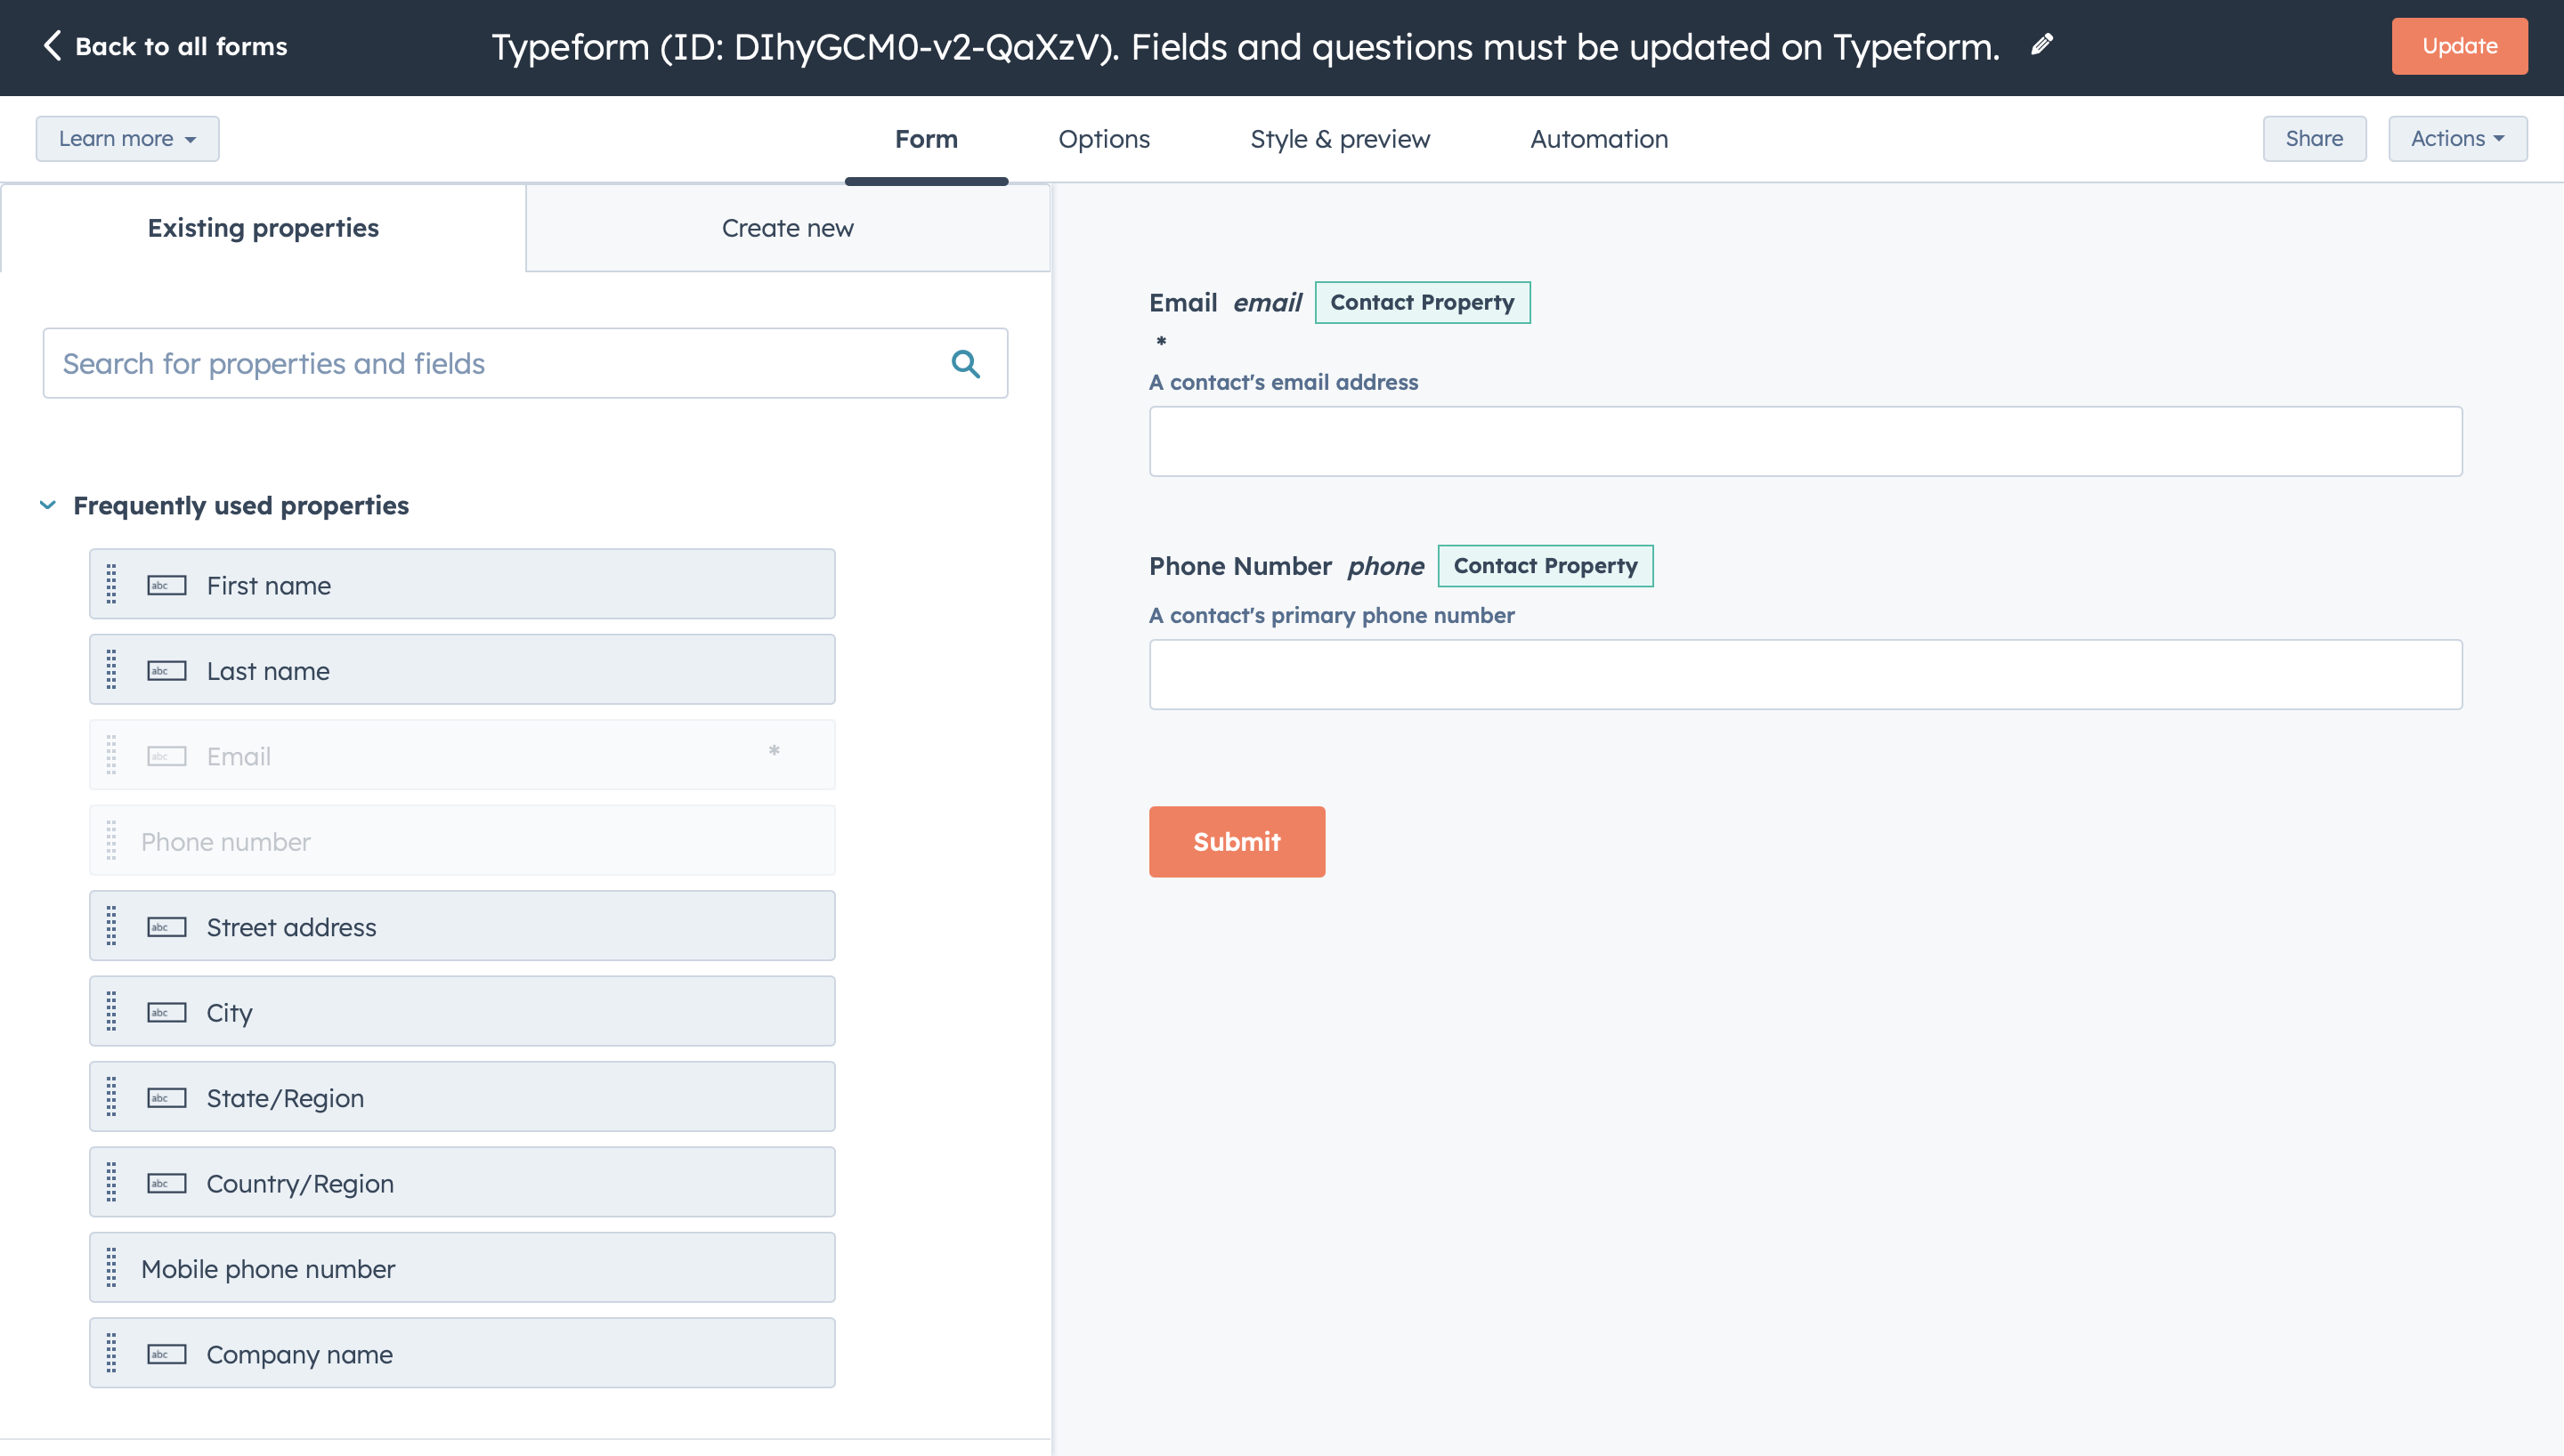
Task: Click the Contact Property badge next to Email
Action: [1422, 302]
